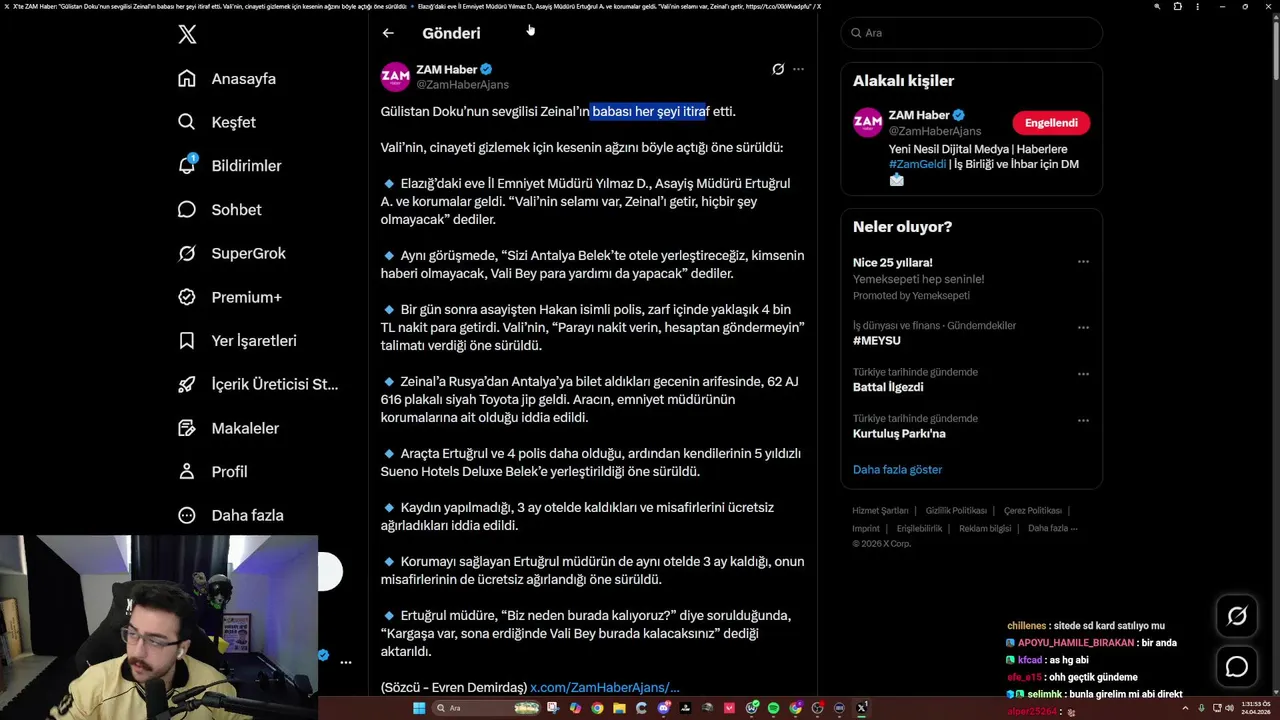Click ZAM Haber author name on post
This screenshot has height=720, width=1280.
[447, 69]
